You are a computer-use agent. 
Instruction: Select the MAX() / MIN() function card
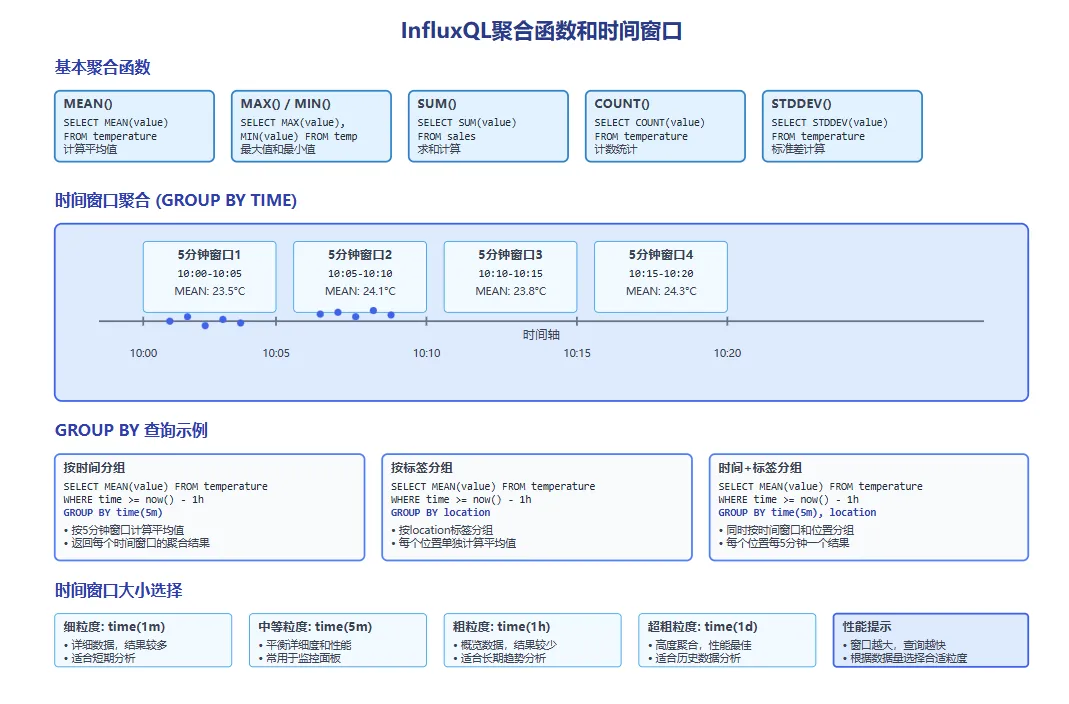pos(311,126)
